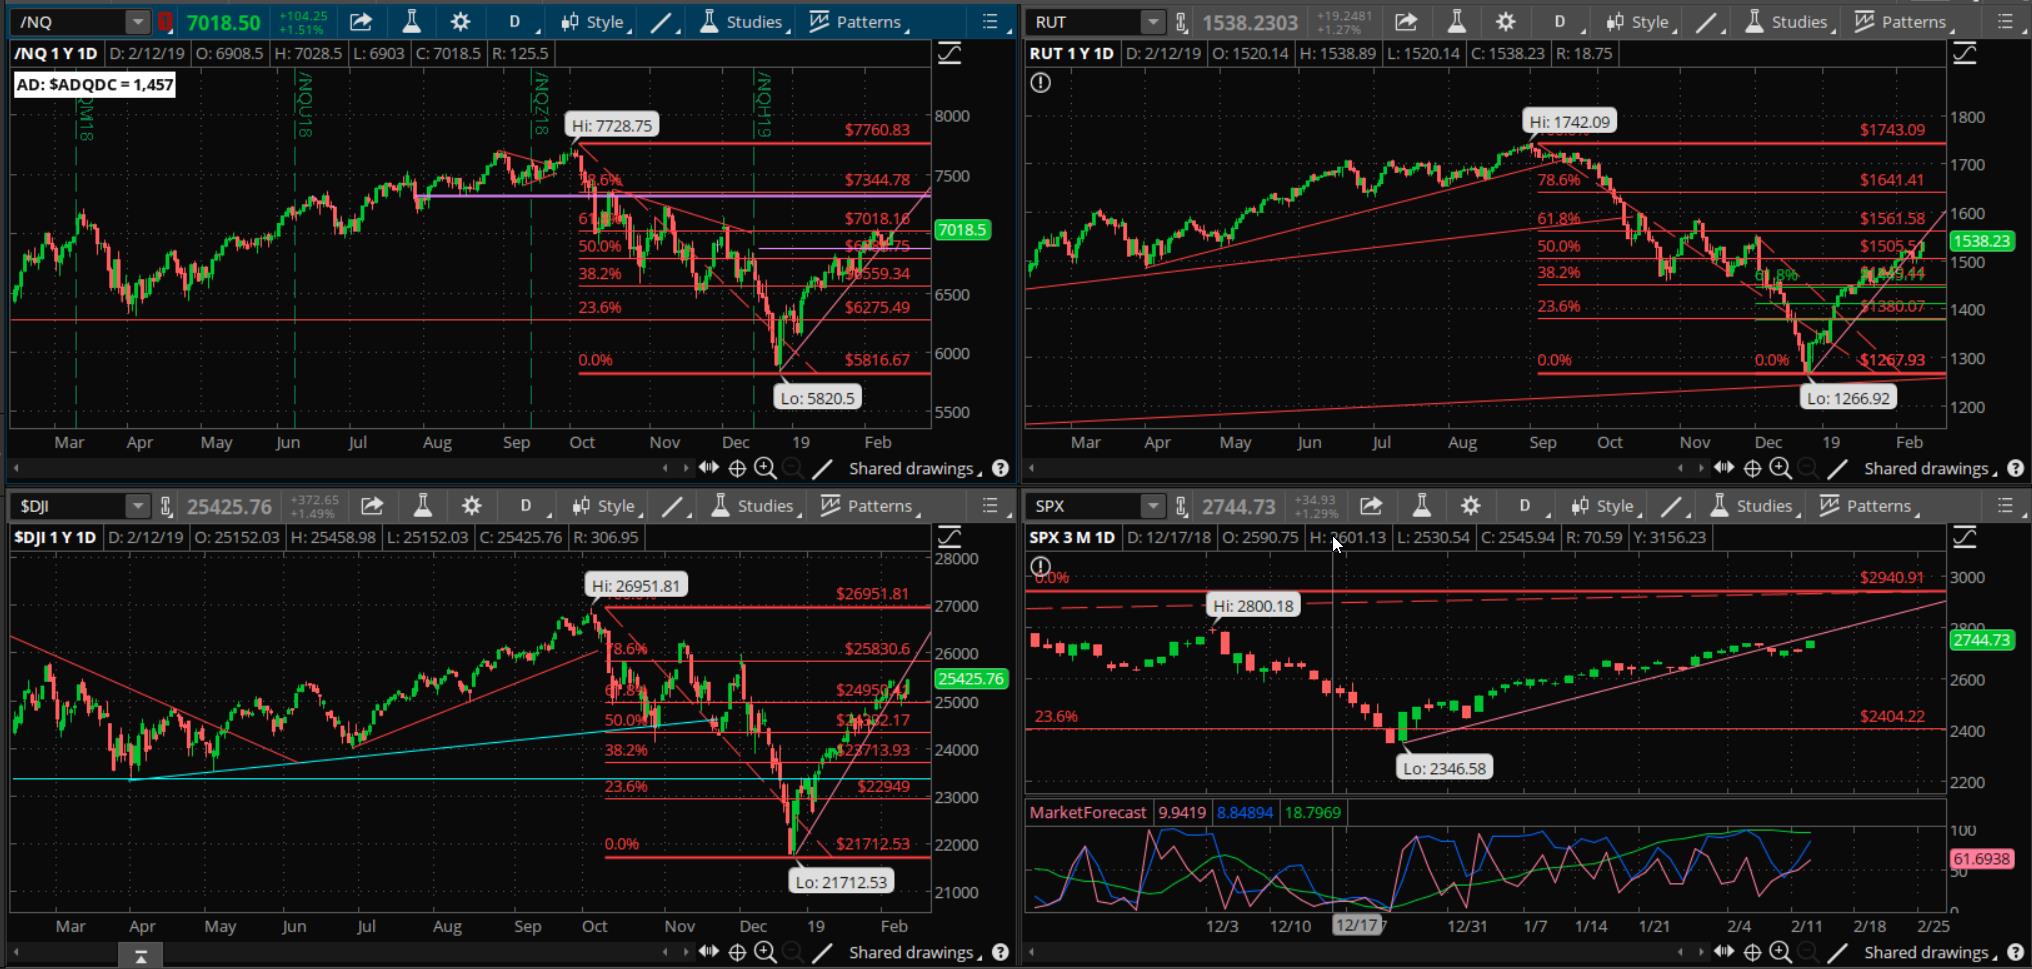Click chart scale icon beside /NQ price axis
The height and width of the screenshot is (969, 2032).
tap(949, 54)
